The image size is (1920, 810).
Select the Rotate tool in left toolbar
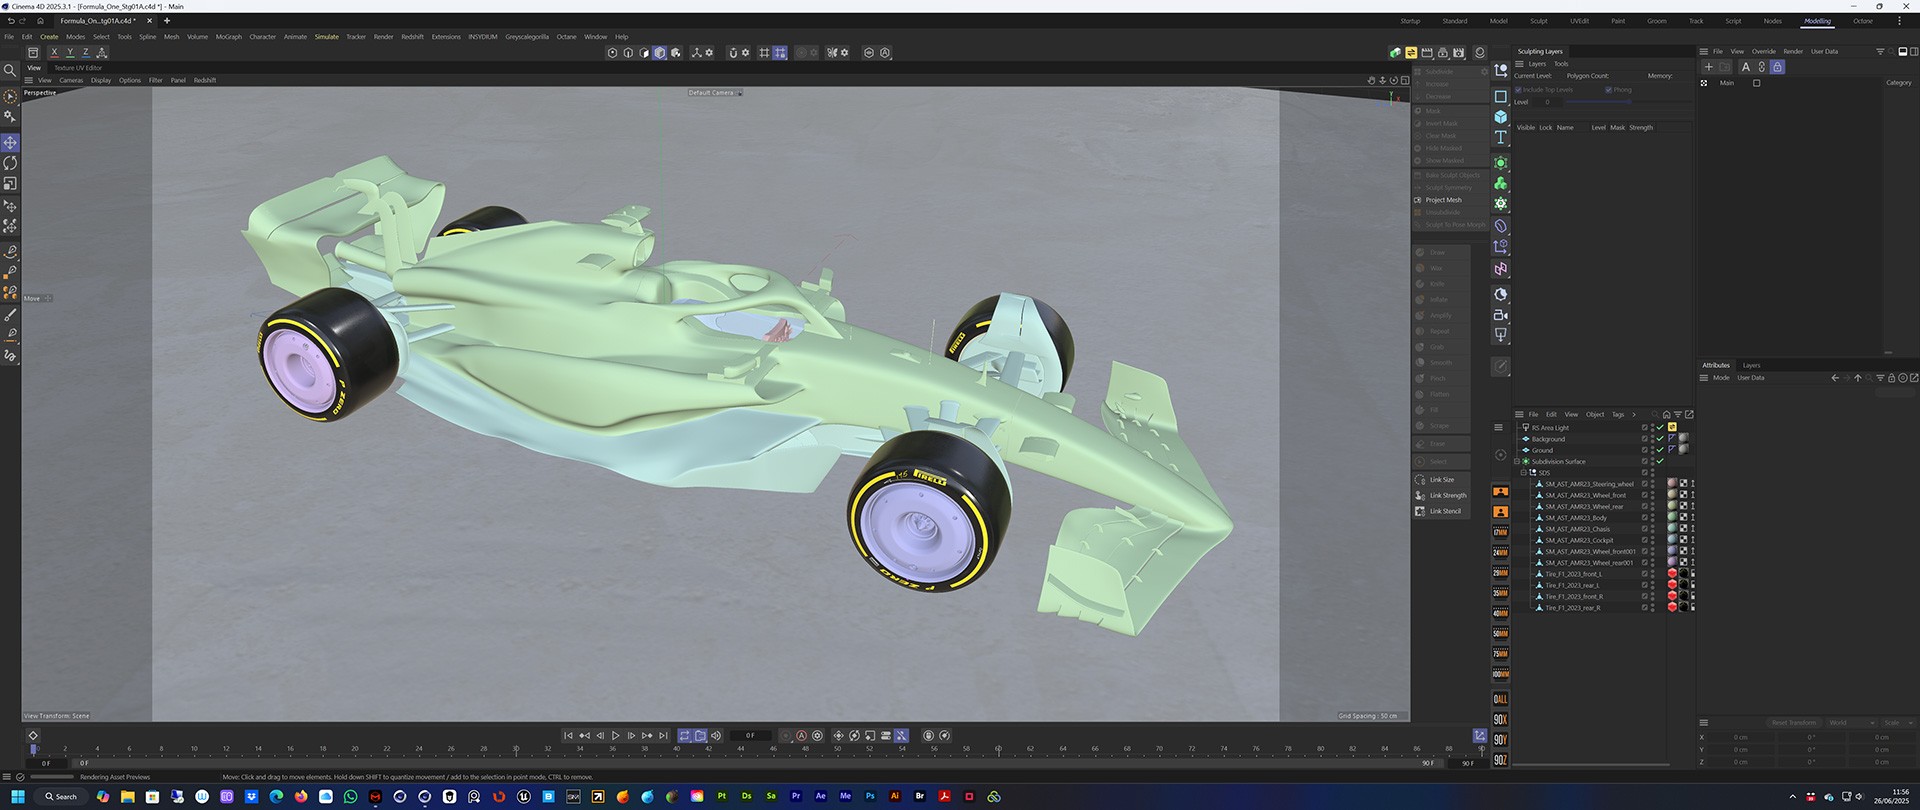tap(10, 163)
